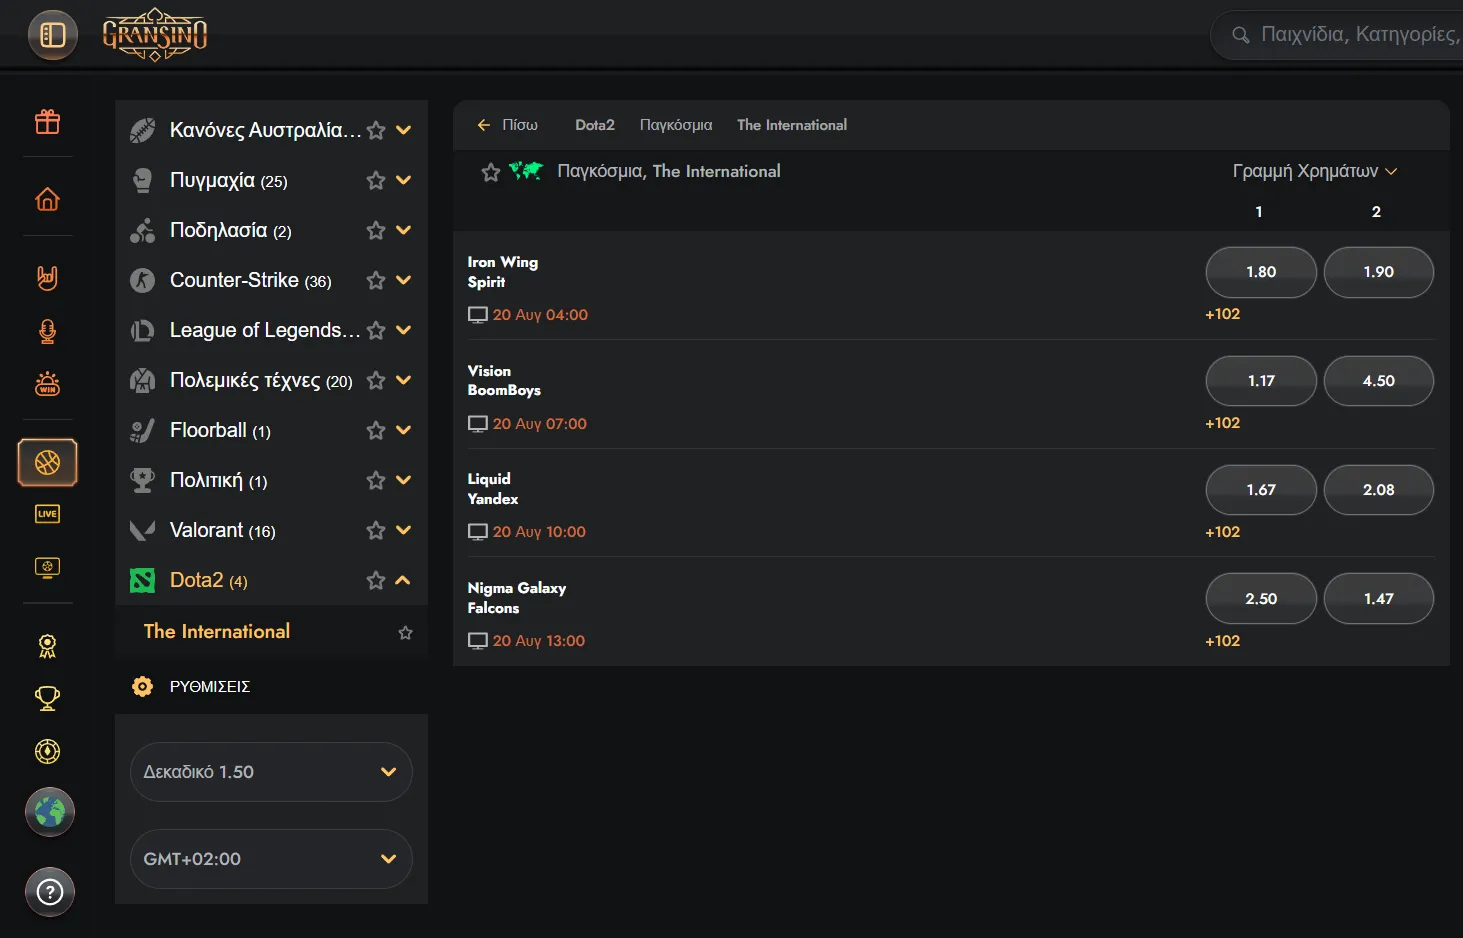Image resolution: width=1463 pixels, height=938 pixels.
Task: Favorite Dota2 with its star
Action: 376,580
